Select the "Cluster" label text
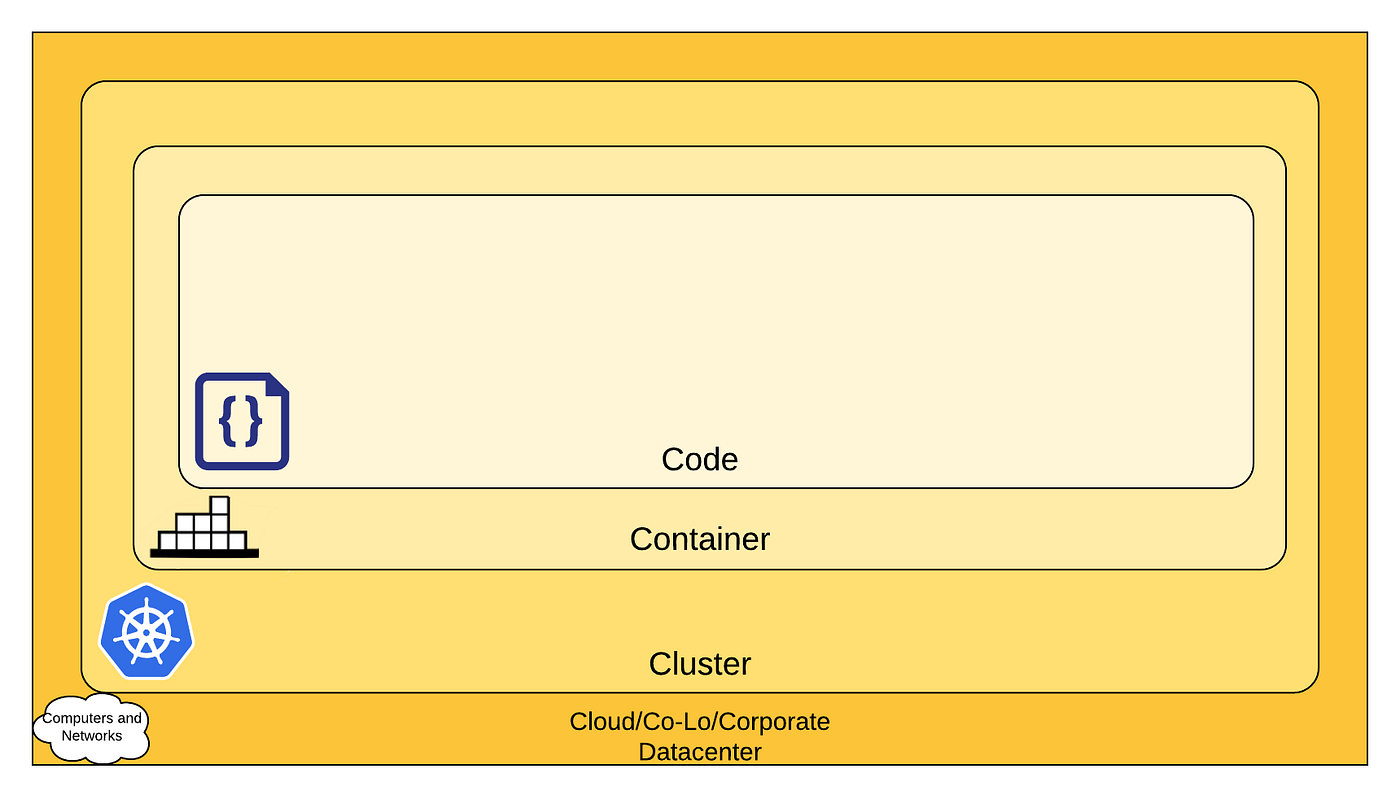Image resolution: width=1400 pixels, height=807 pixels. coord(700,664)
